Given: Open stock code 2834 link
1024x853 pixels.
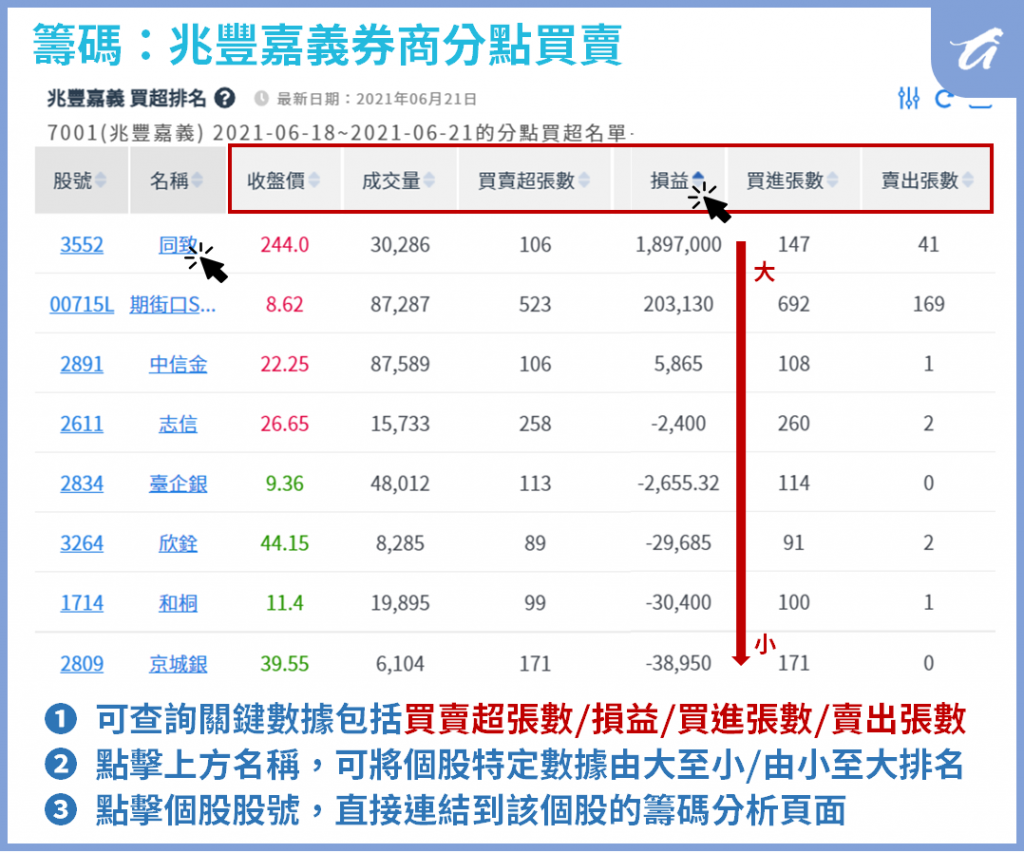Looking at the screenshot, I should click(82, 483).
